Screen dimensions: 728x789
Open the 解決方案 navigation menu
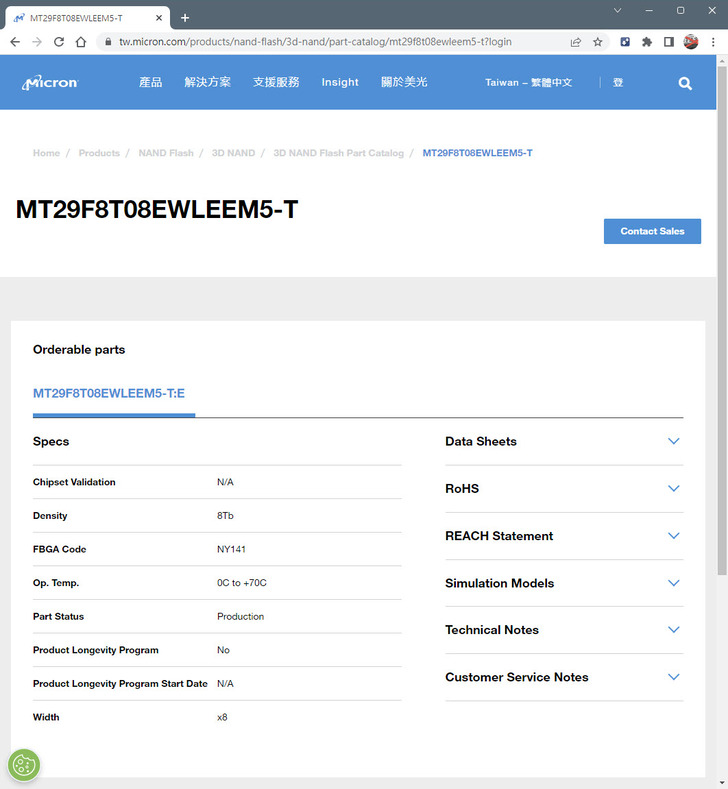(207, 82)
